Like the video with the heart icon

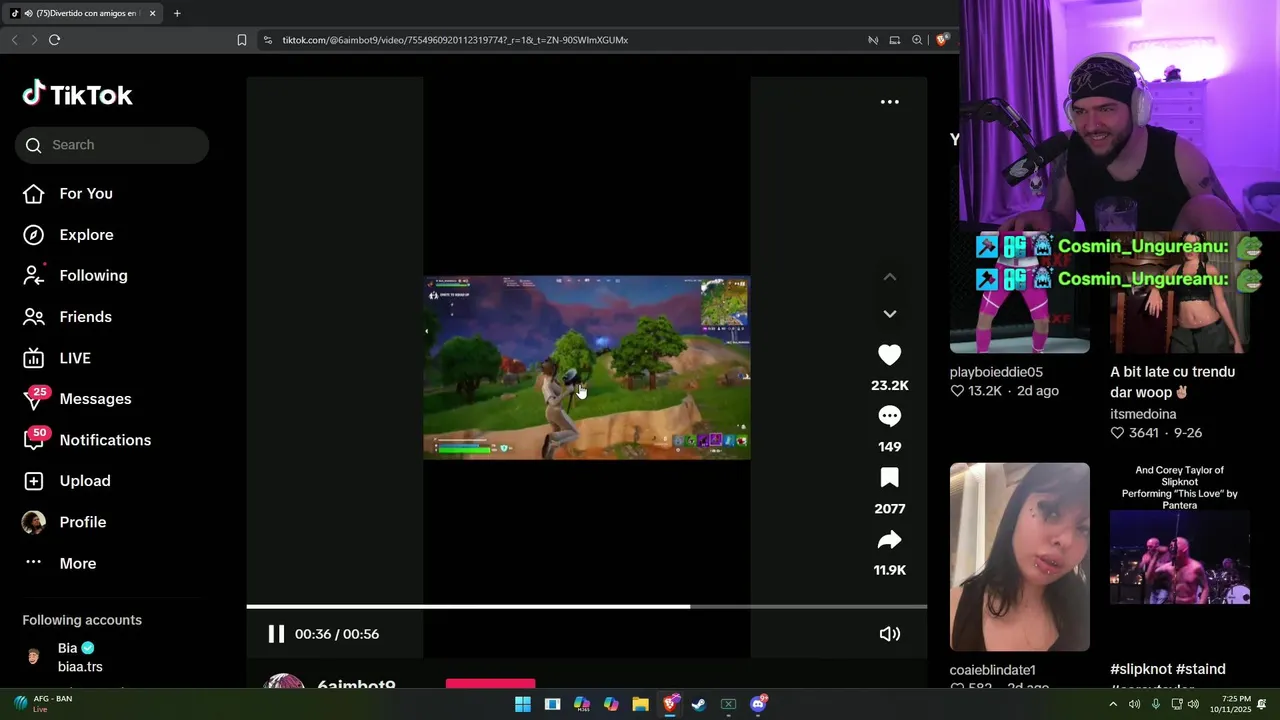click(889, 355)
